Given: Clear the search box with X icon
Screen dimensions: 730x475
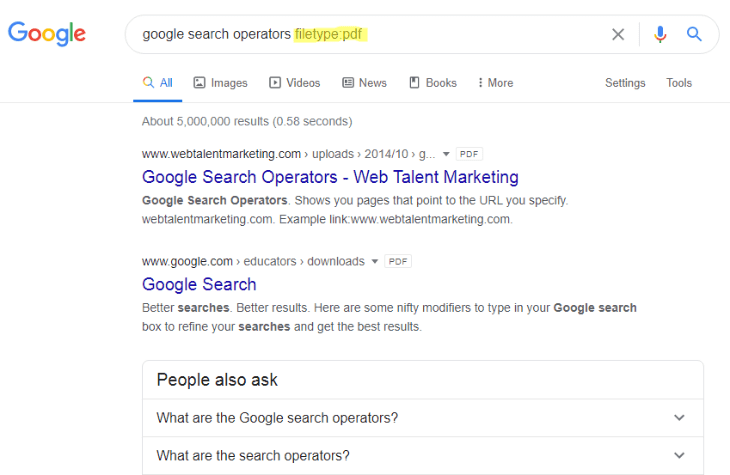Looking at the screenshot, I should [x=618, y=34].
